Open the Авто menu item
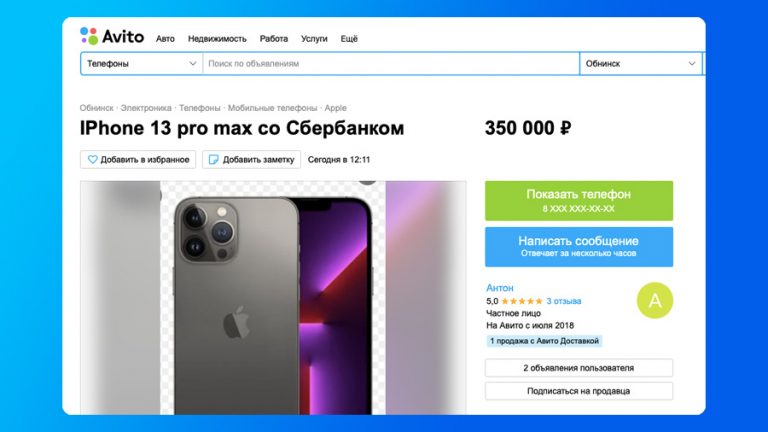The image size is (768, 432). click(x=165, y=39)
